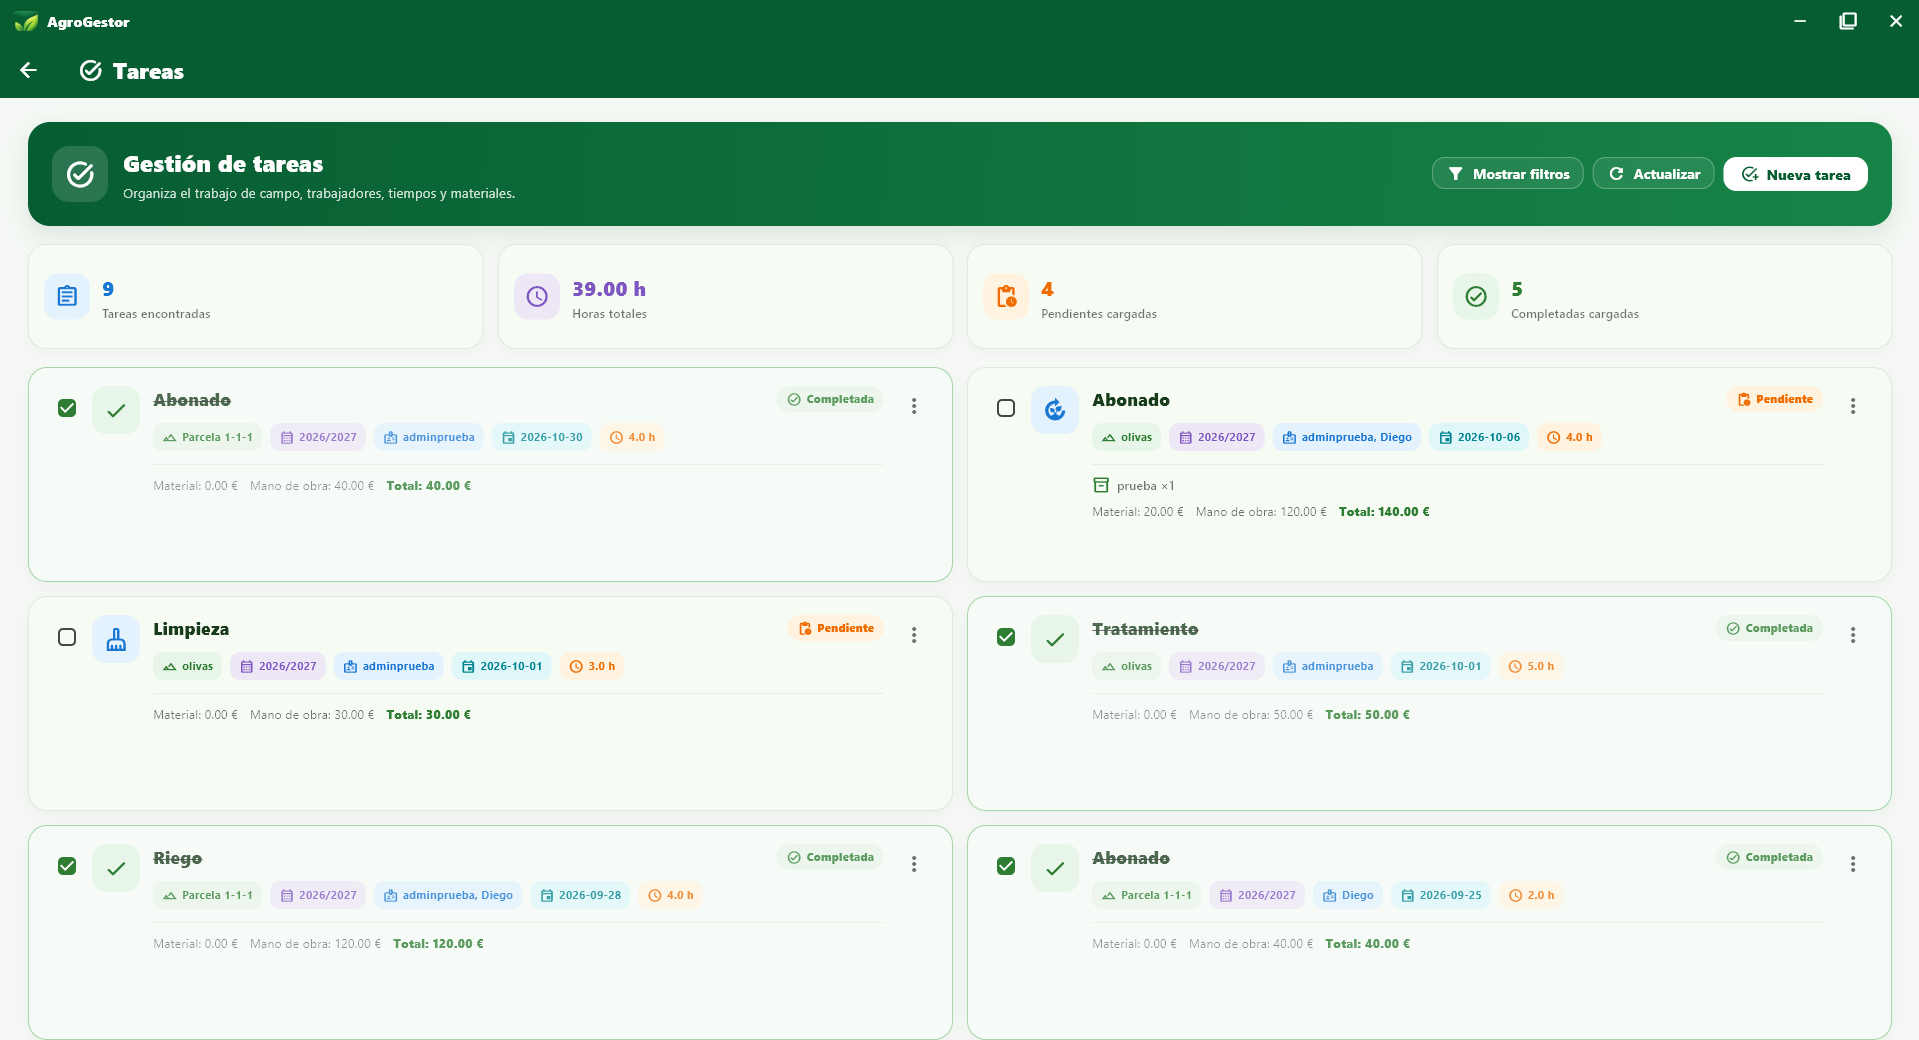The height and width of the screenshot is (1040, 1919).
Task: Open options menu for Abonado 2026-10-30
Action: [914, 406]
